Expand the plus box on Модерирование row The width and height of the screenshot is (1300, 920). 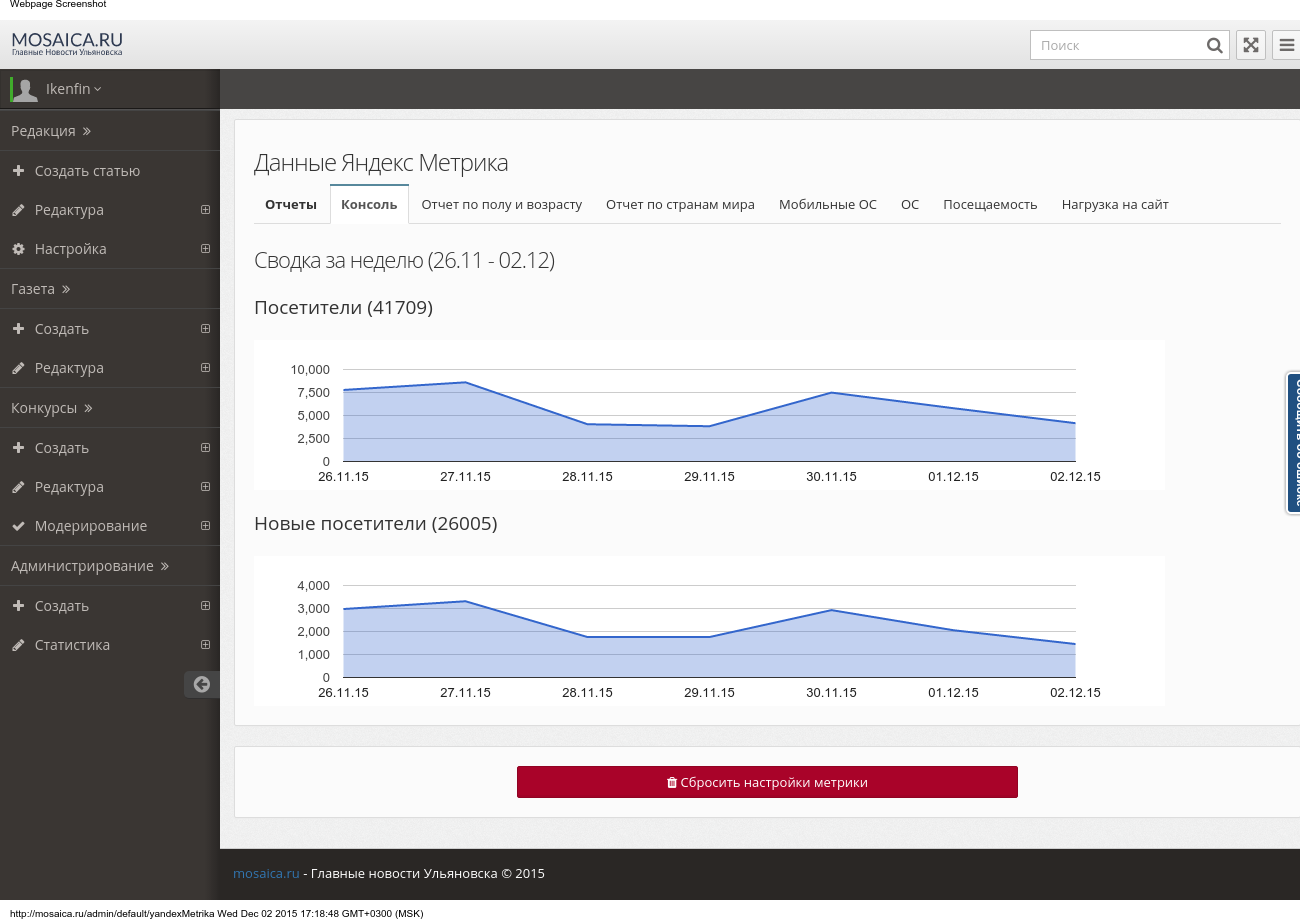tap(205, 526)
